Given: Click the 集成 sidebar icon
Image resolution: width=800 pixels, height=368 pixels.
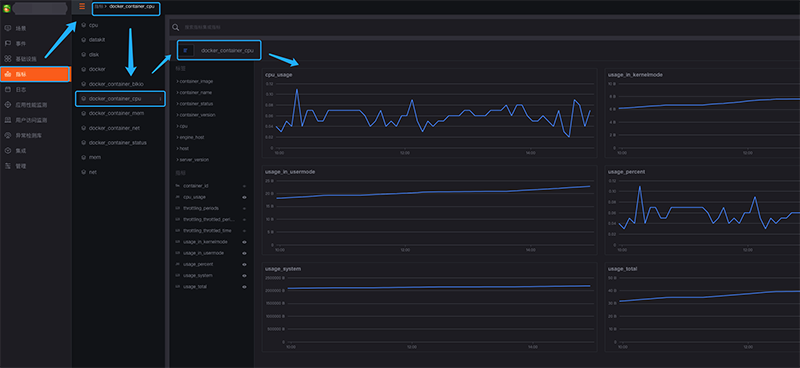Looking at the screenshot, I should (x=8, y=151).
